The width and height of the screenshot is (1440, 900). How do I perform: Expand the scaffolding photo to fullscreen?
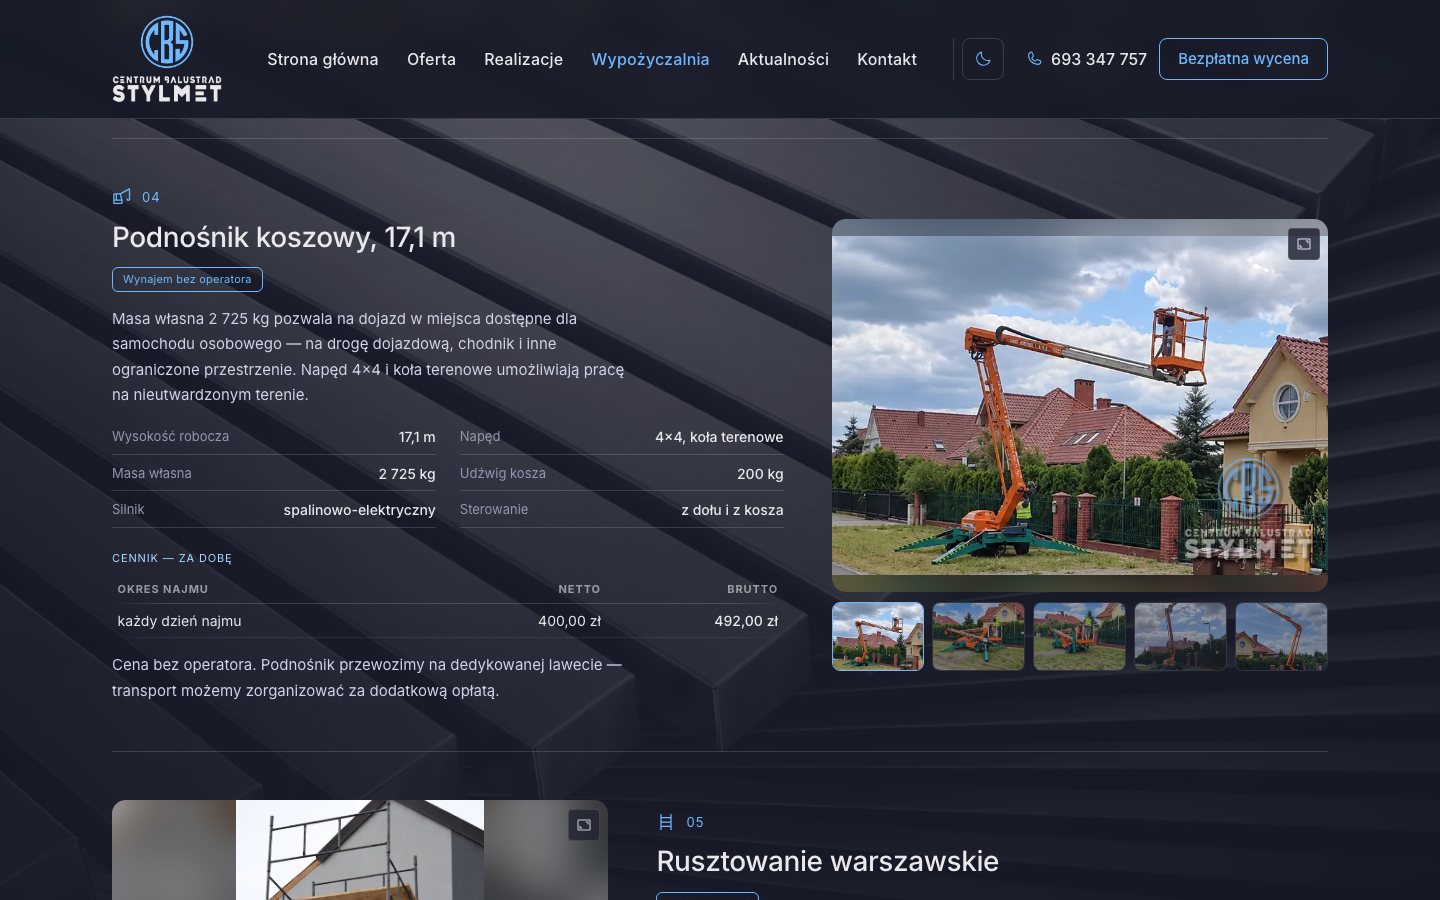pyautogui.click(x=584, y=825)
